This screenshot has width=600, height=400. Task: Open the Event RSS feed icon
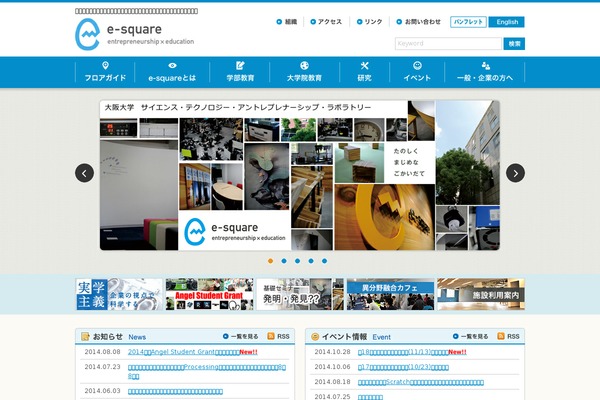coord(501,336)
